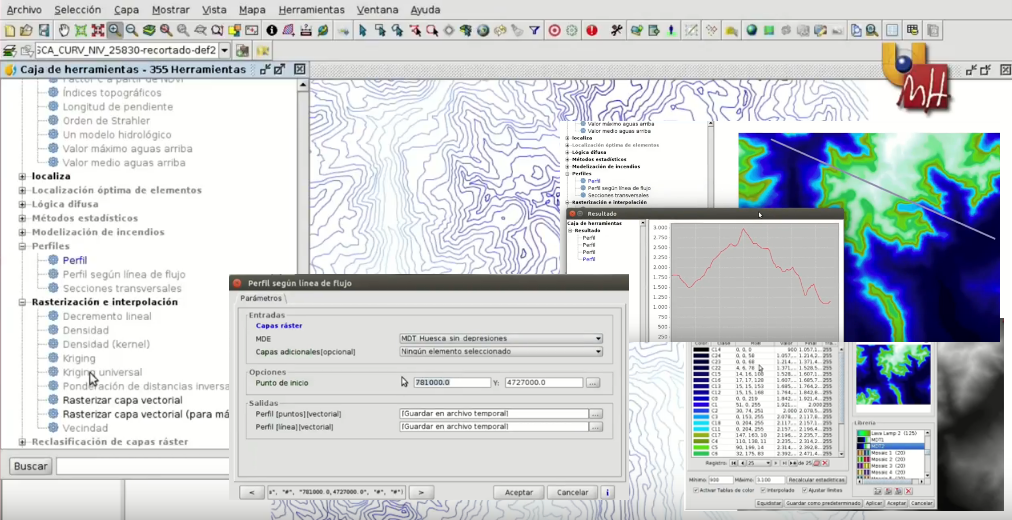Select the pan (hand) tool
Image resolution: width=1012 pixels, height=520 pixels.
pyautogui.click(x=64, y=31)
